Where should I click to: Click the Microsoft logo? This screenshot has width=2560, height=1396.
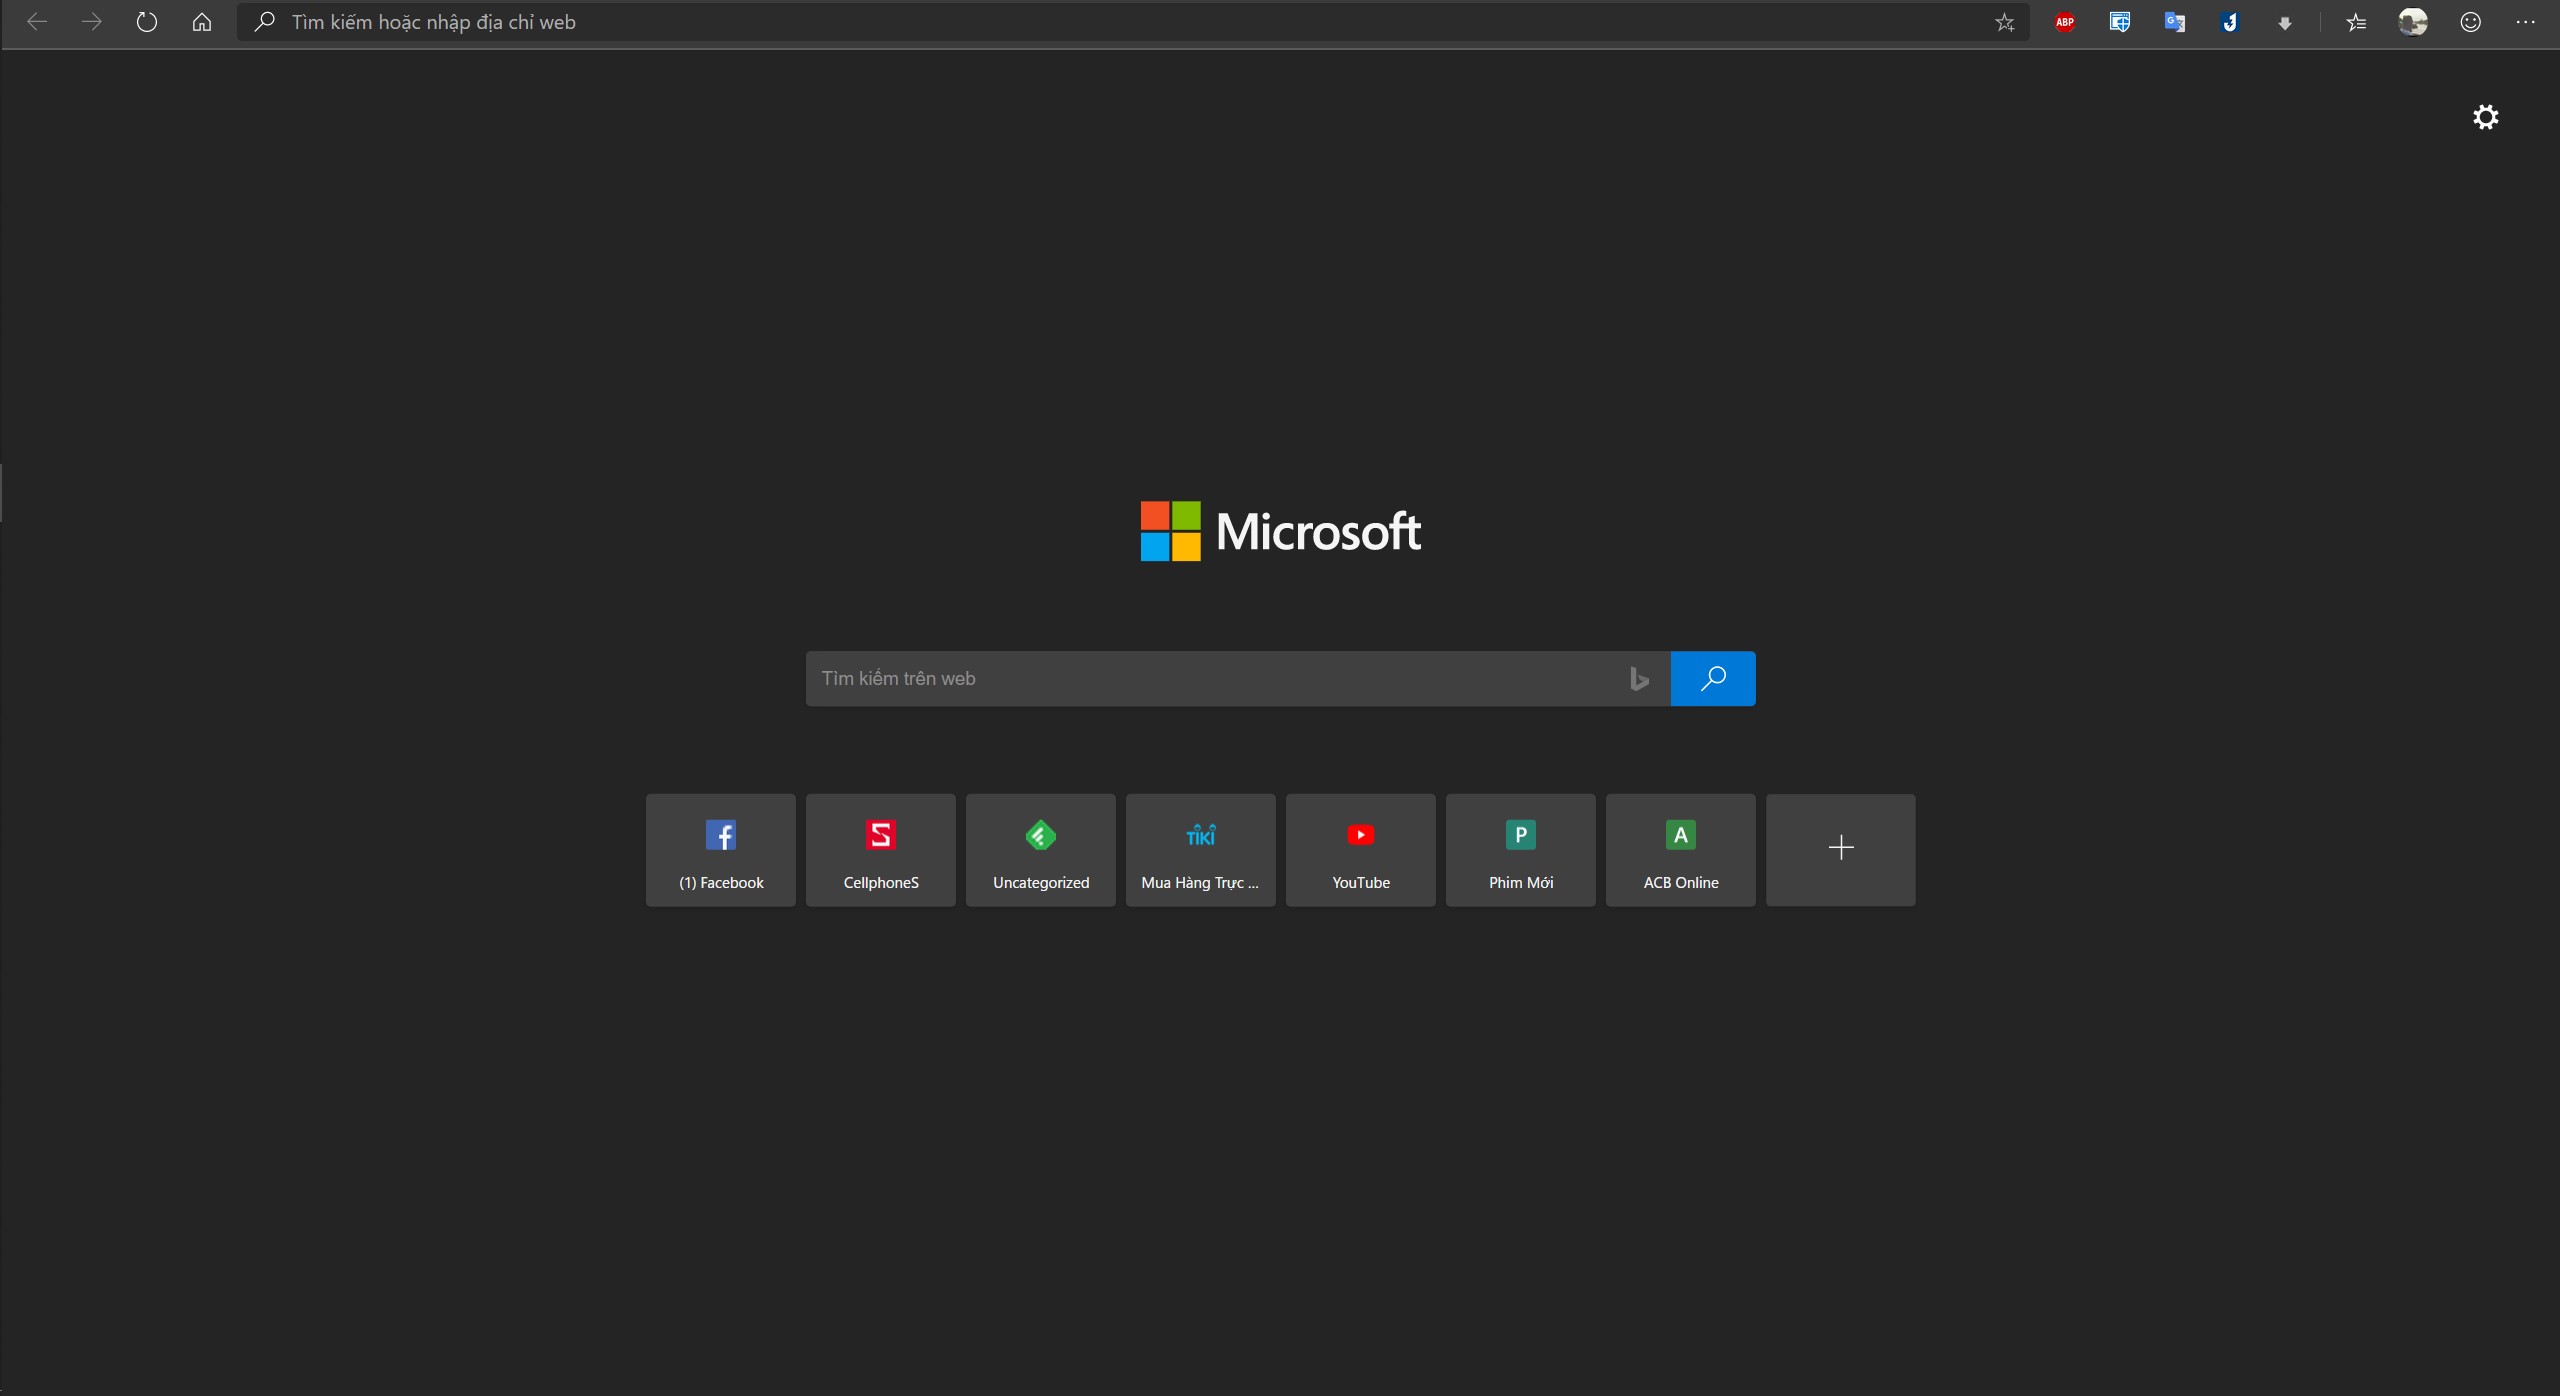point(1280,531)
